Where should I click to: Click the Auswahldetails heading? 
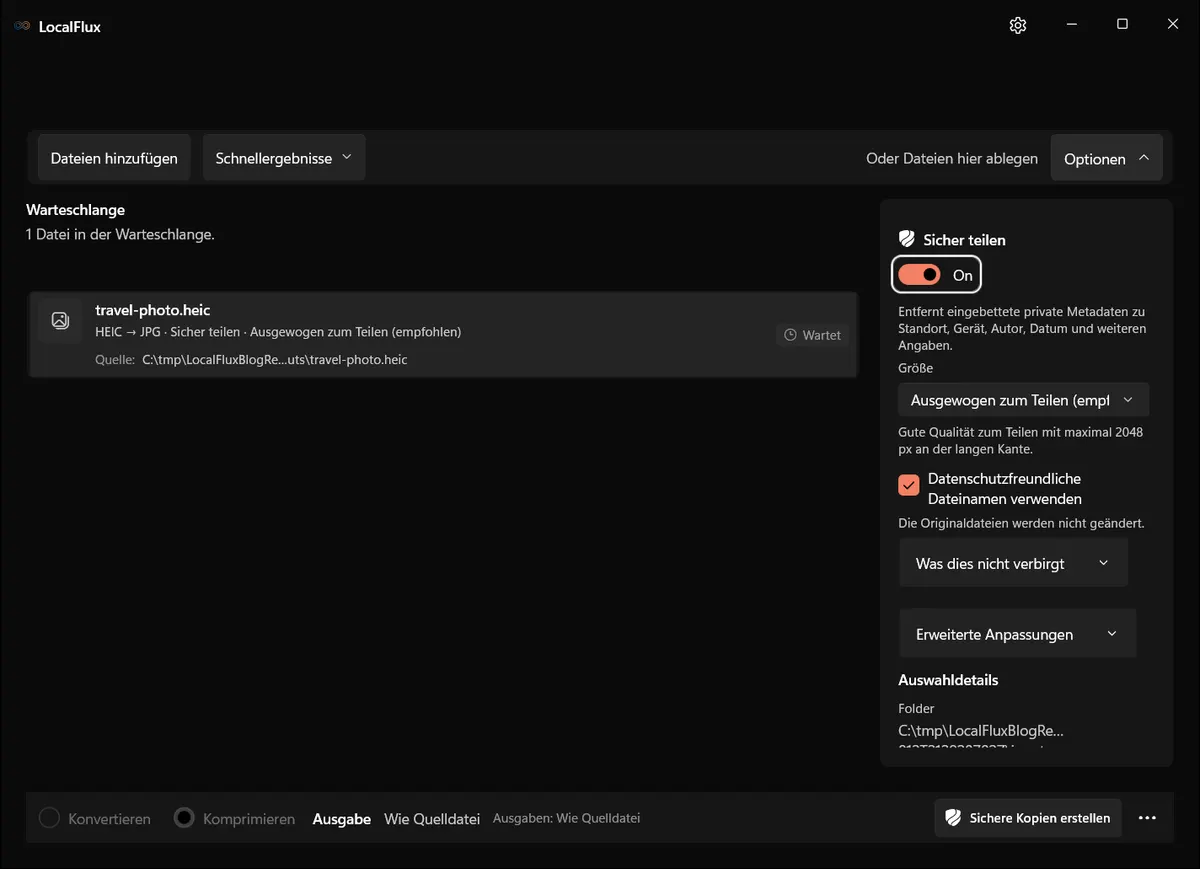tap(948, 680)
